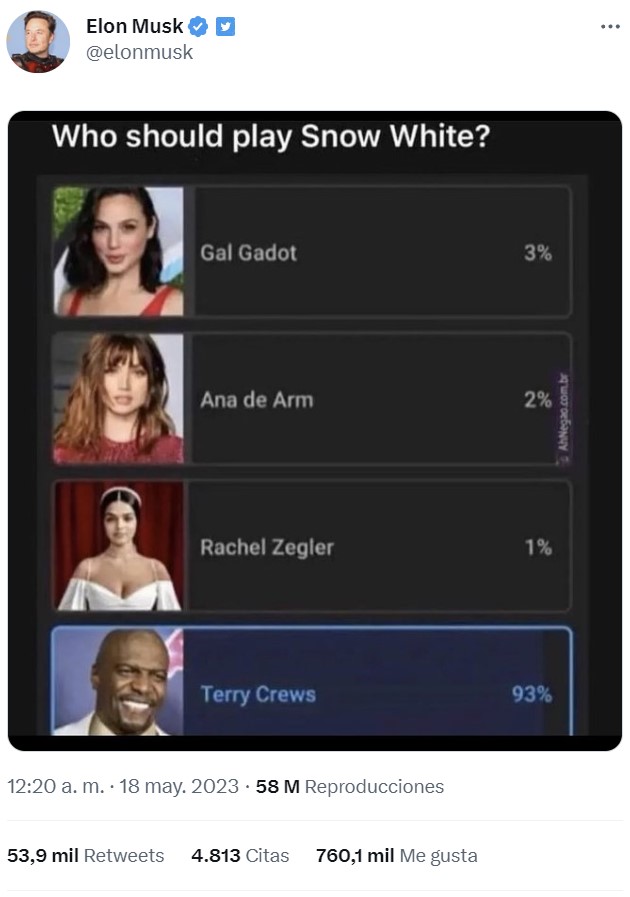This screenshot has height=897, width=630.
Task: Click the blue verified checkmark badge
Action: pos(199,26)
